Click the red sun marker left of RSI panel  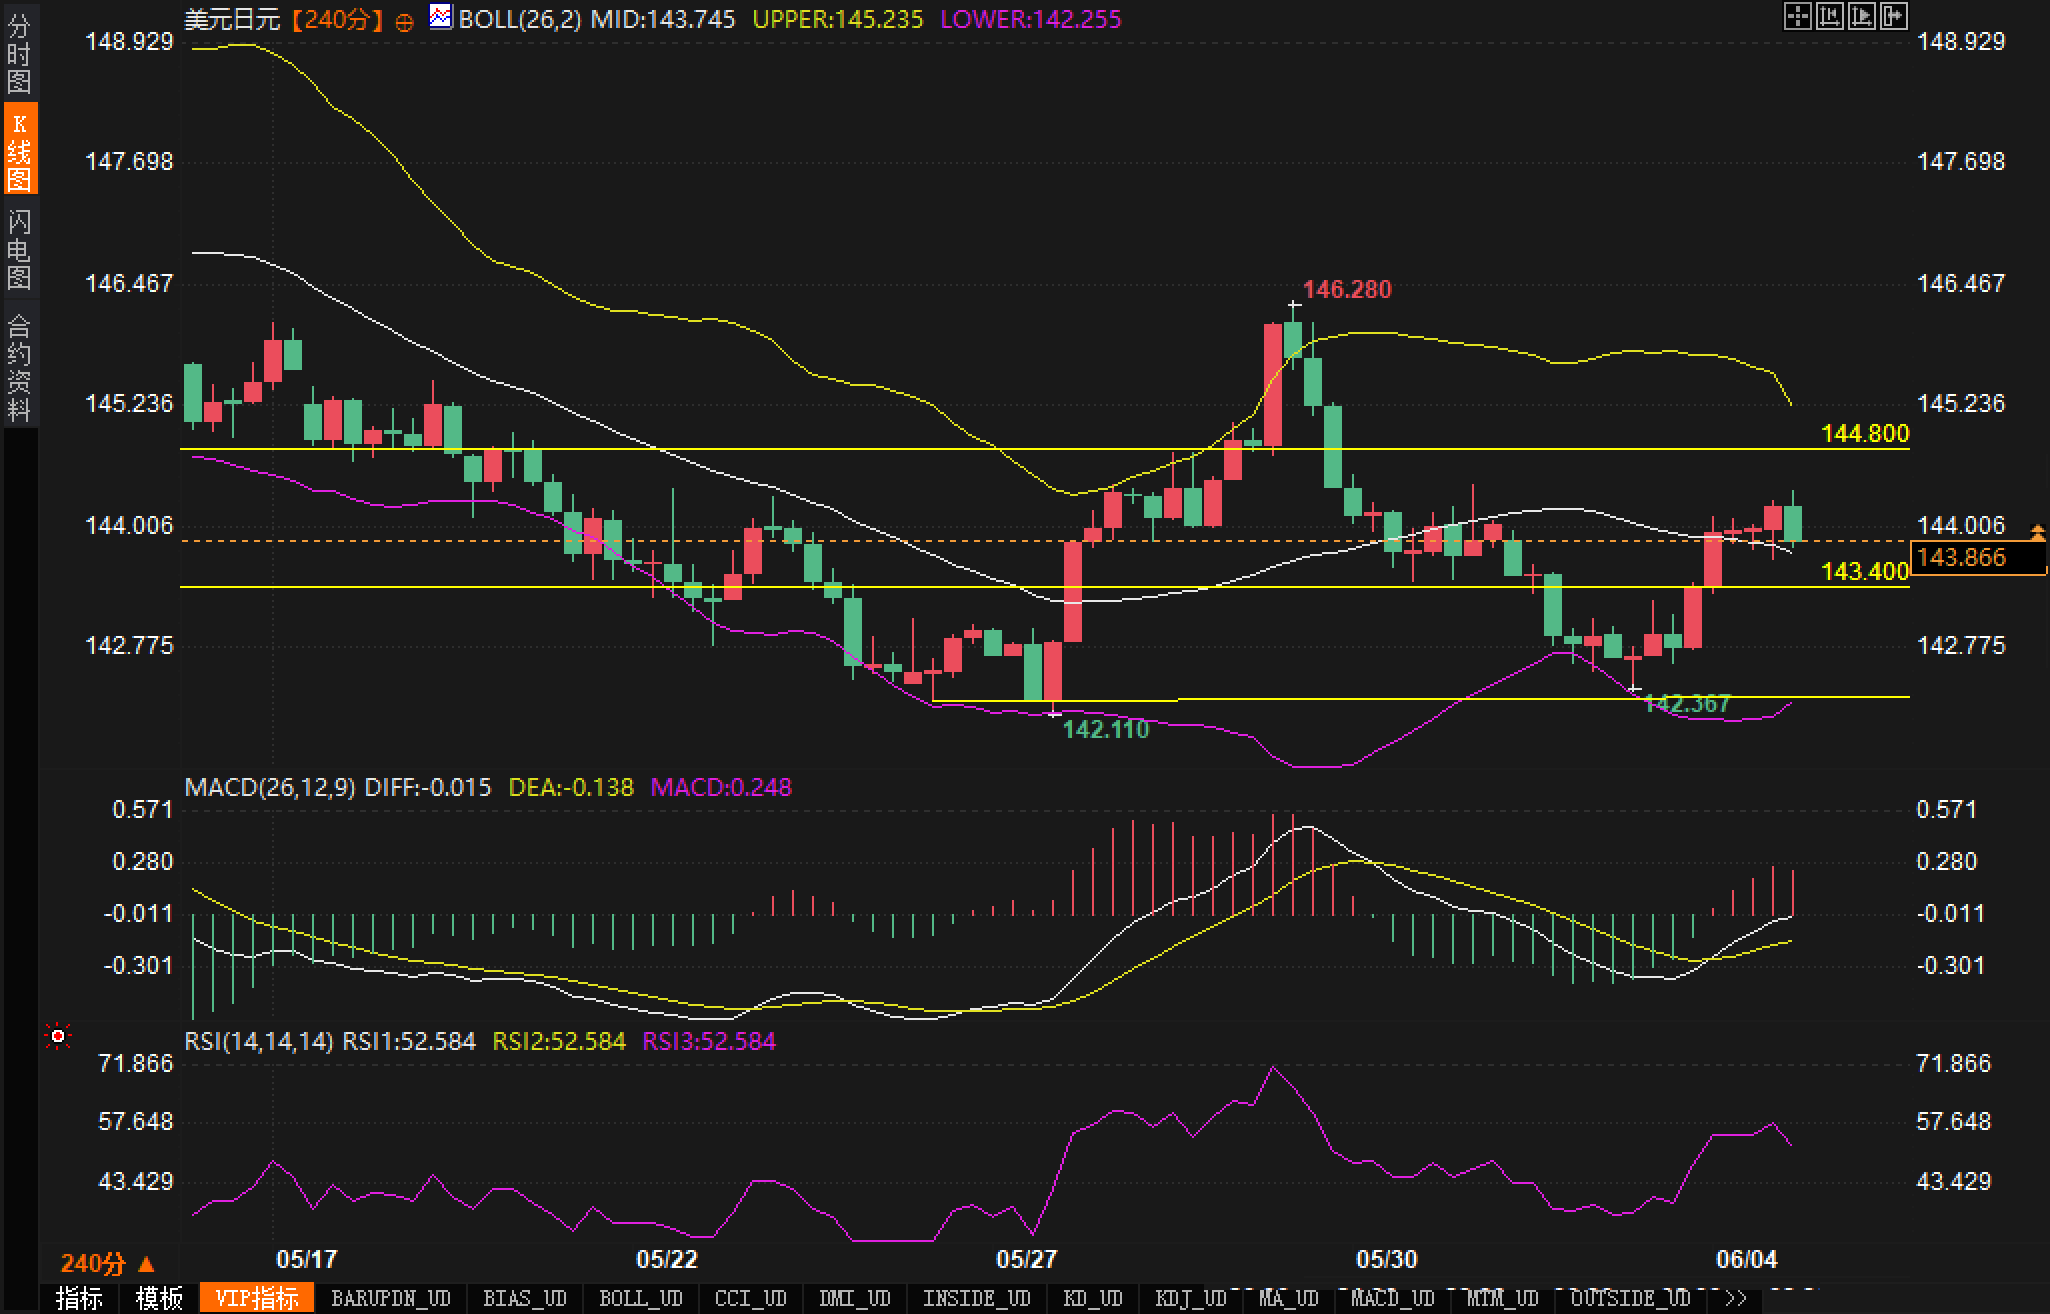click(x=58, y=1037)
